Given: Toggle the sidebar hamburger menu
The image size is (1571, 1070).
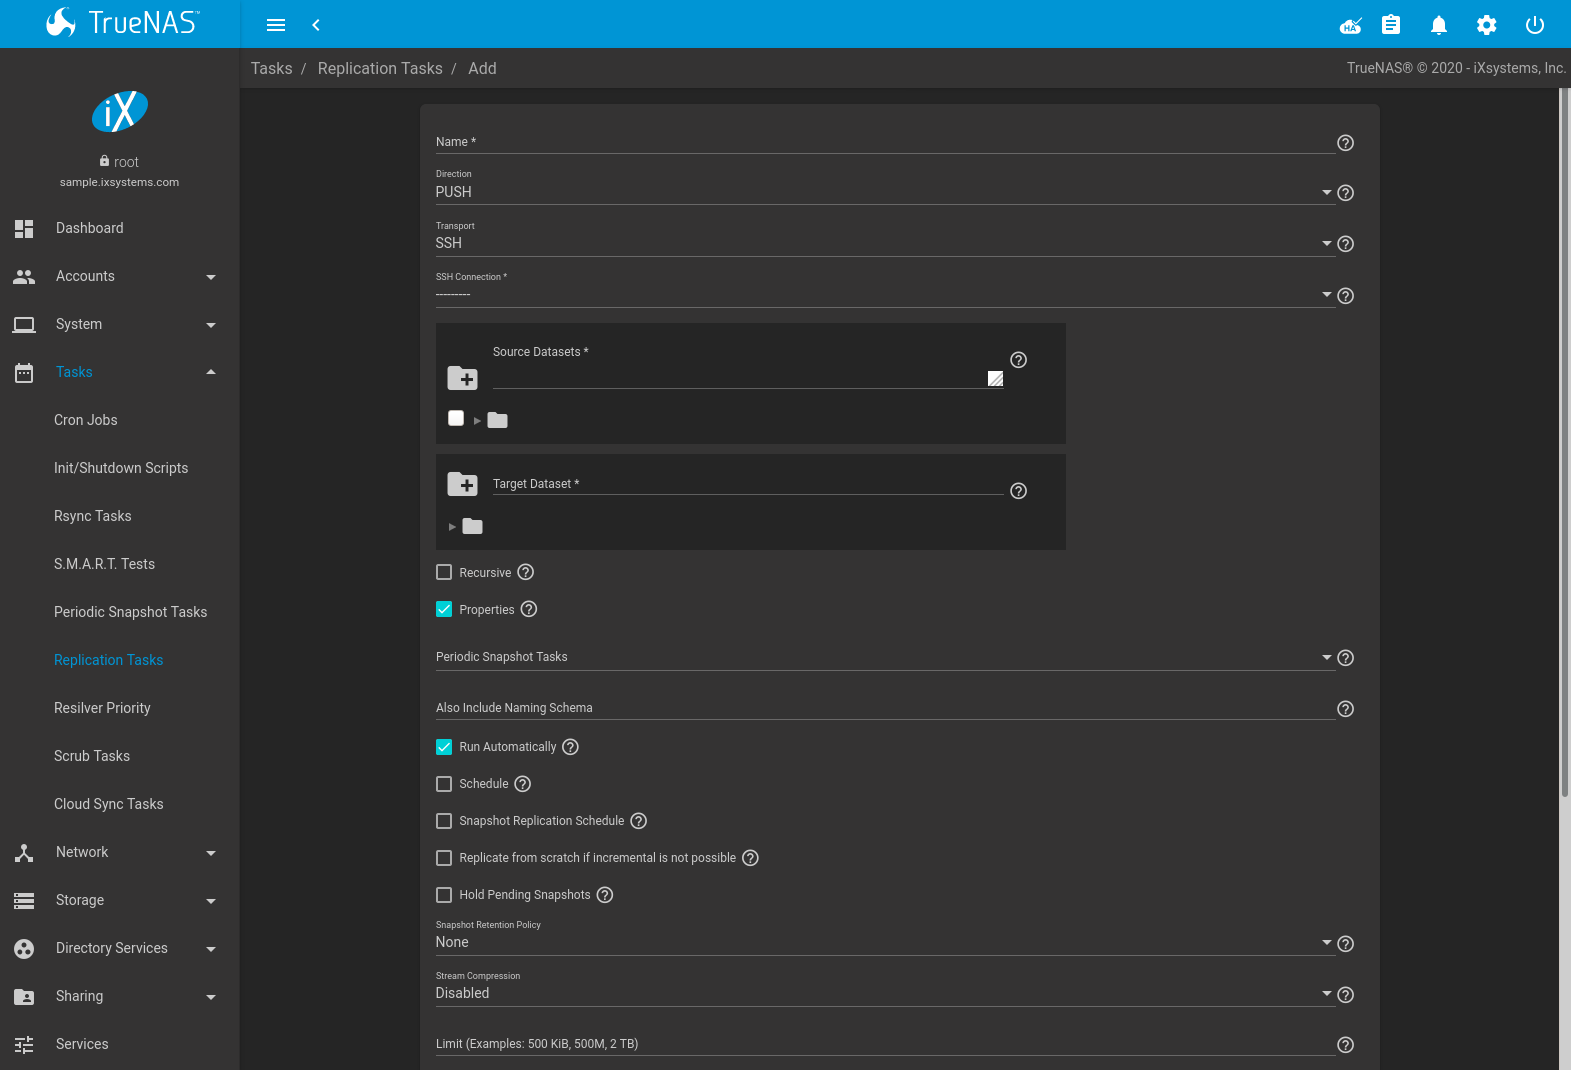Looking at the screenshot, I should pyautogui.click(x=276, y=25).
